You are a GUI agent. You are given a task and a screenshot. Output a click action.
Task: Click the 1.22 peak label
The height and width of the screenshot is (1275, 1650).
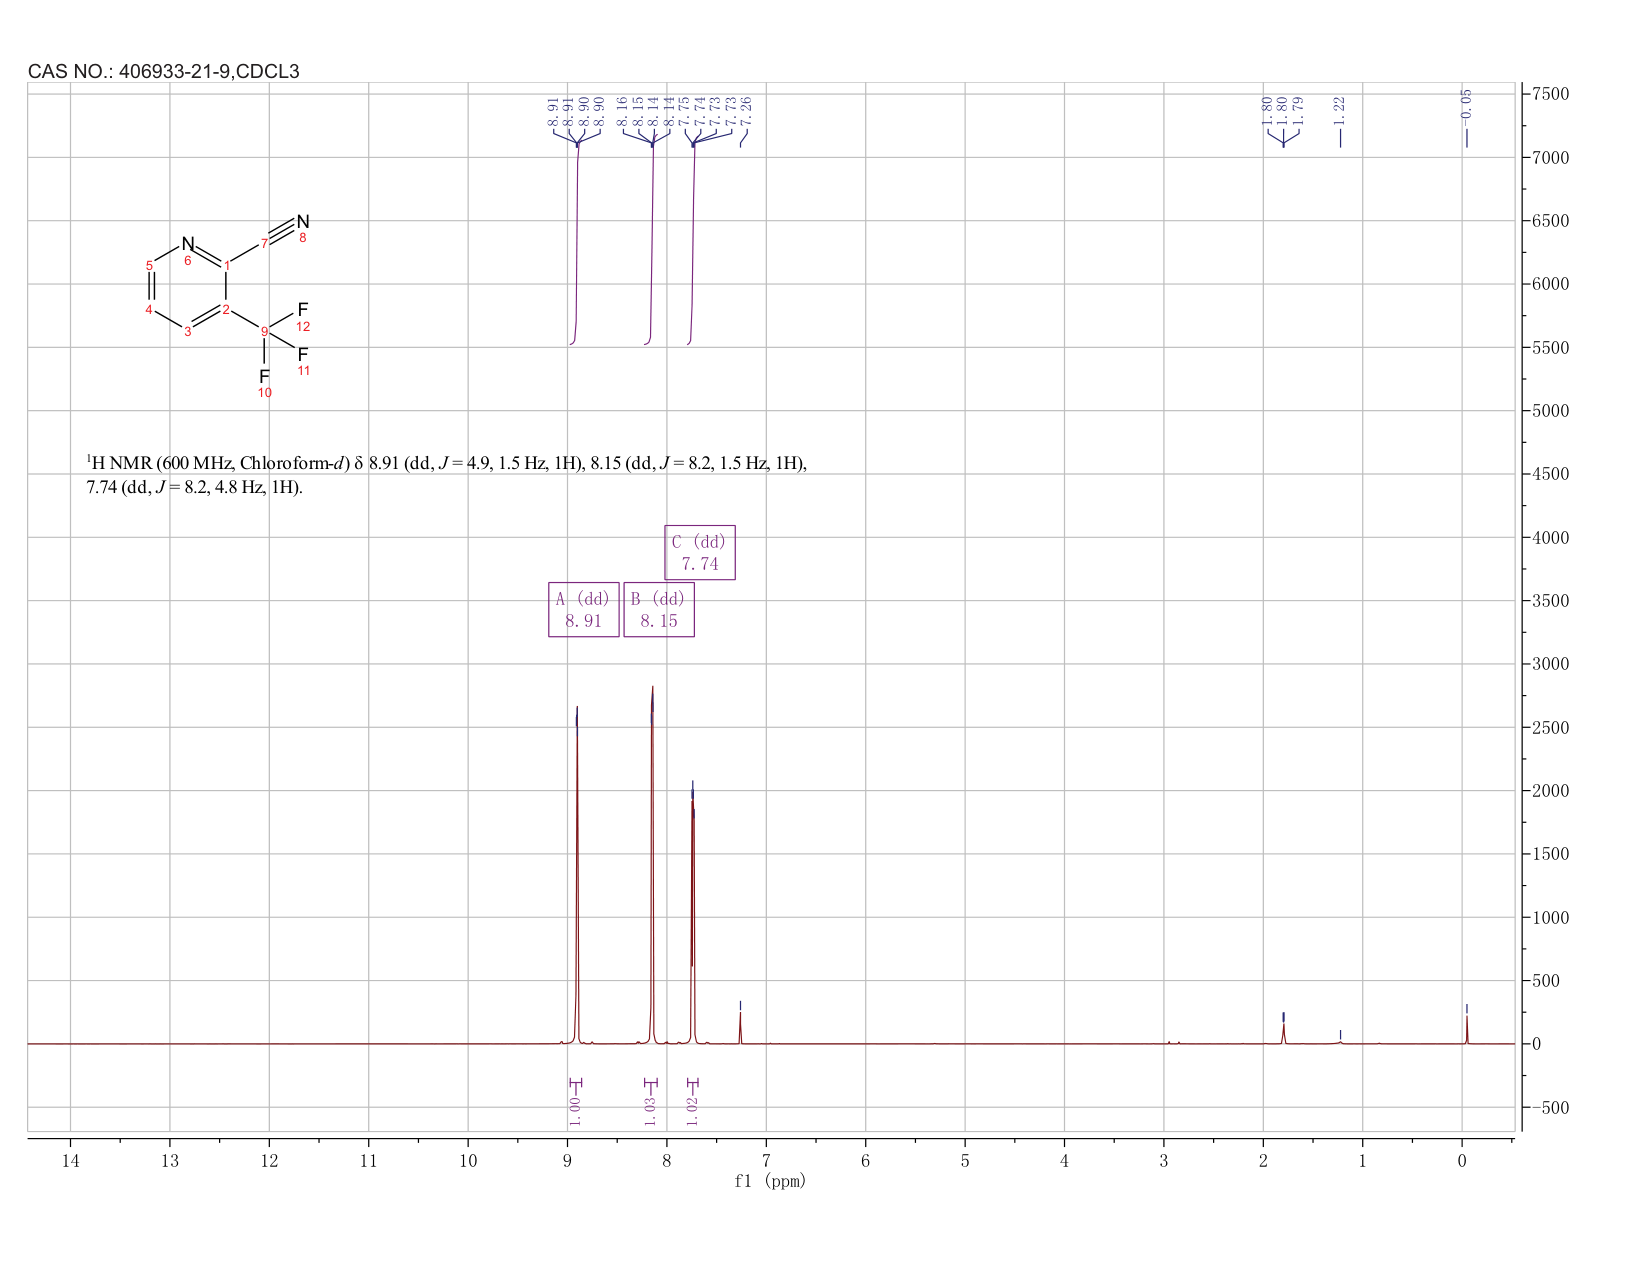pyautogui.click(x=1340, y=111)
